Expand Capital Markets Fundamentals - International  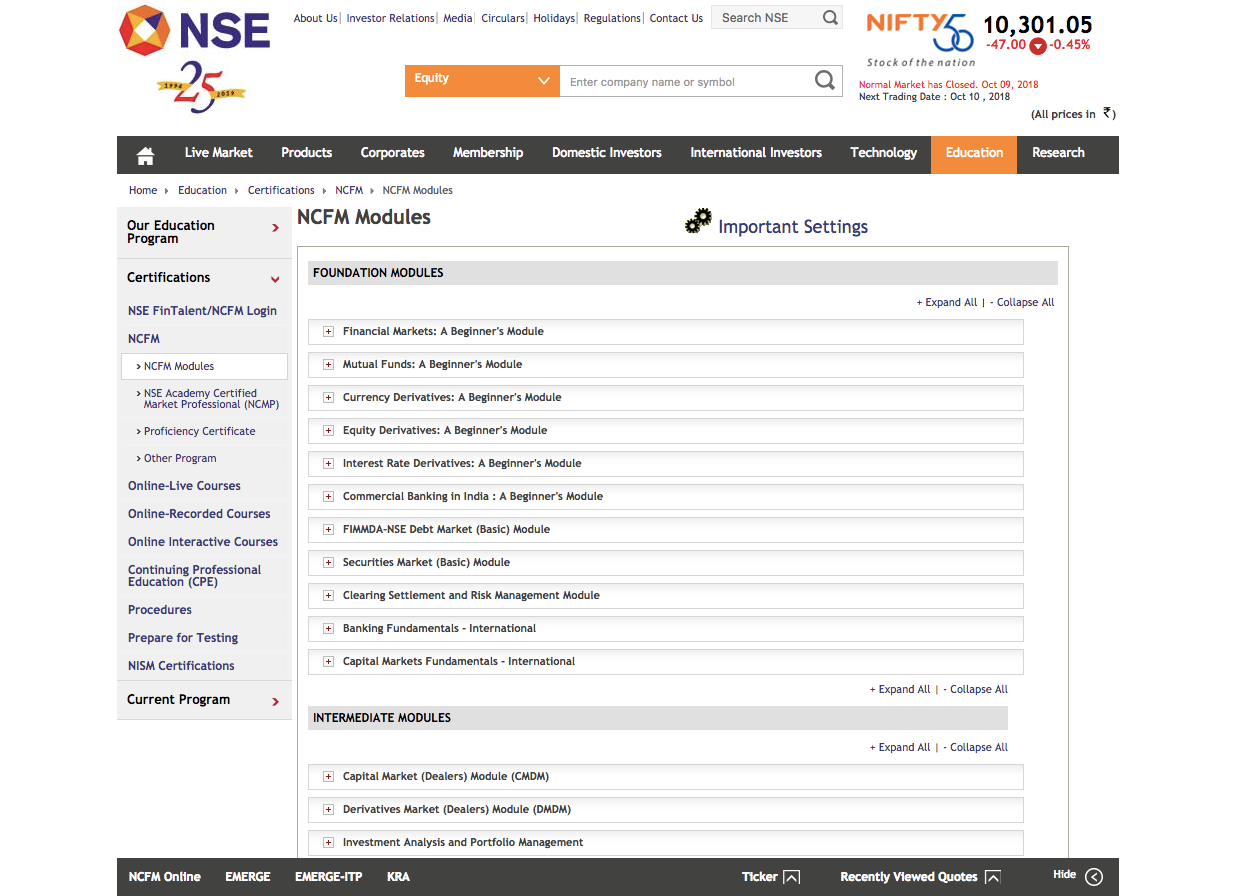(x=328, y=661)
